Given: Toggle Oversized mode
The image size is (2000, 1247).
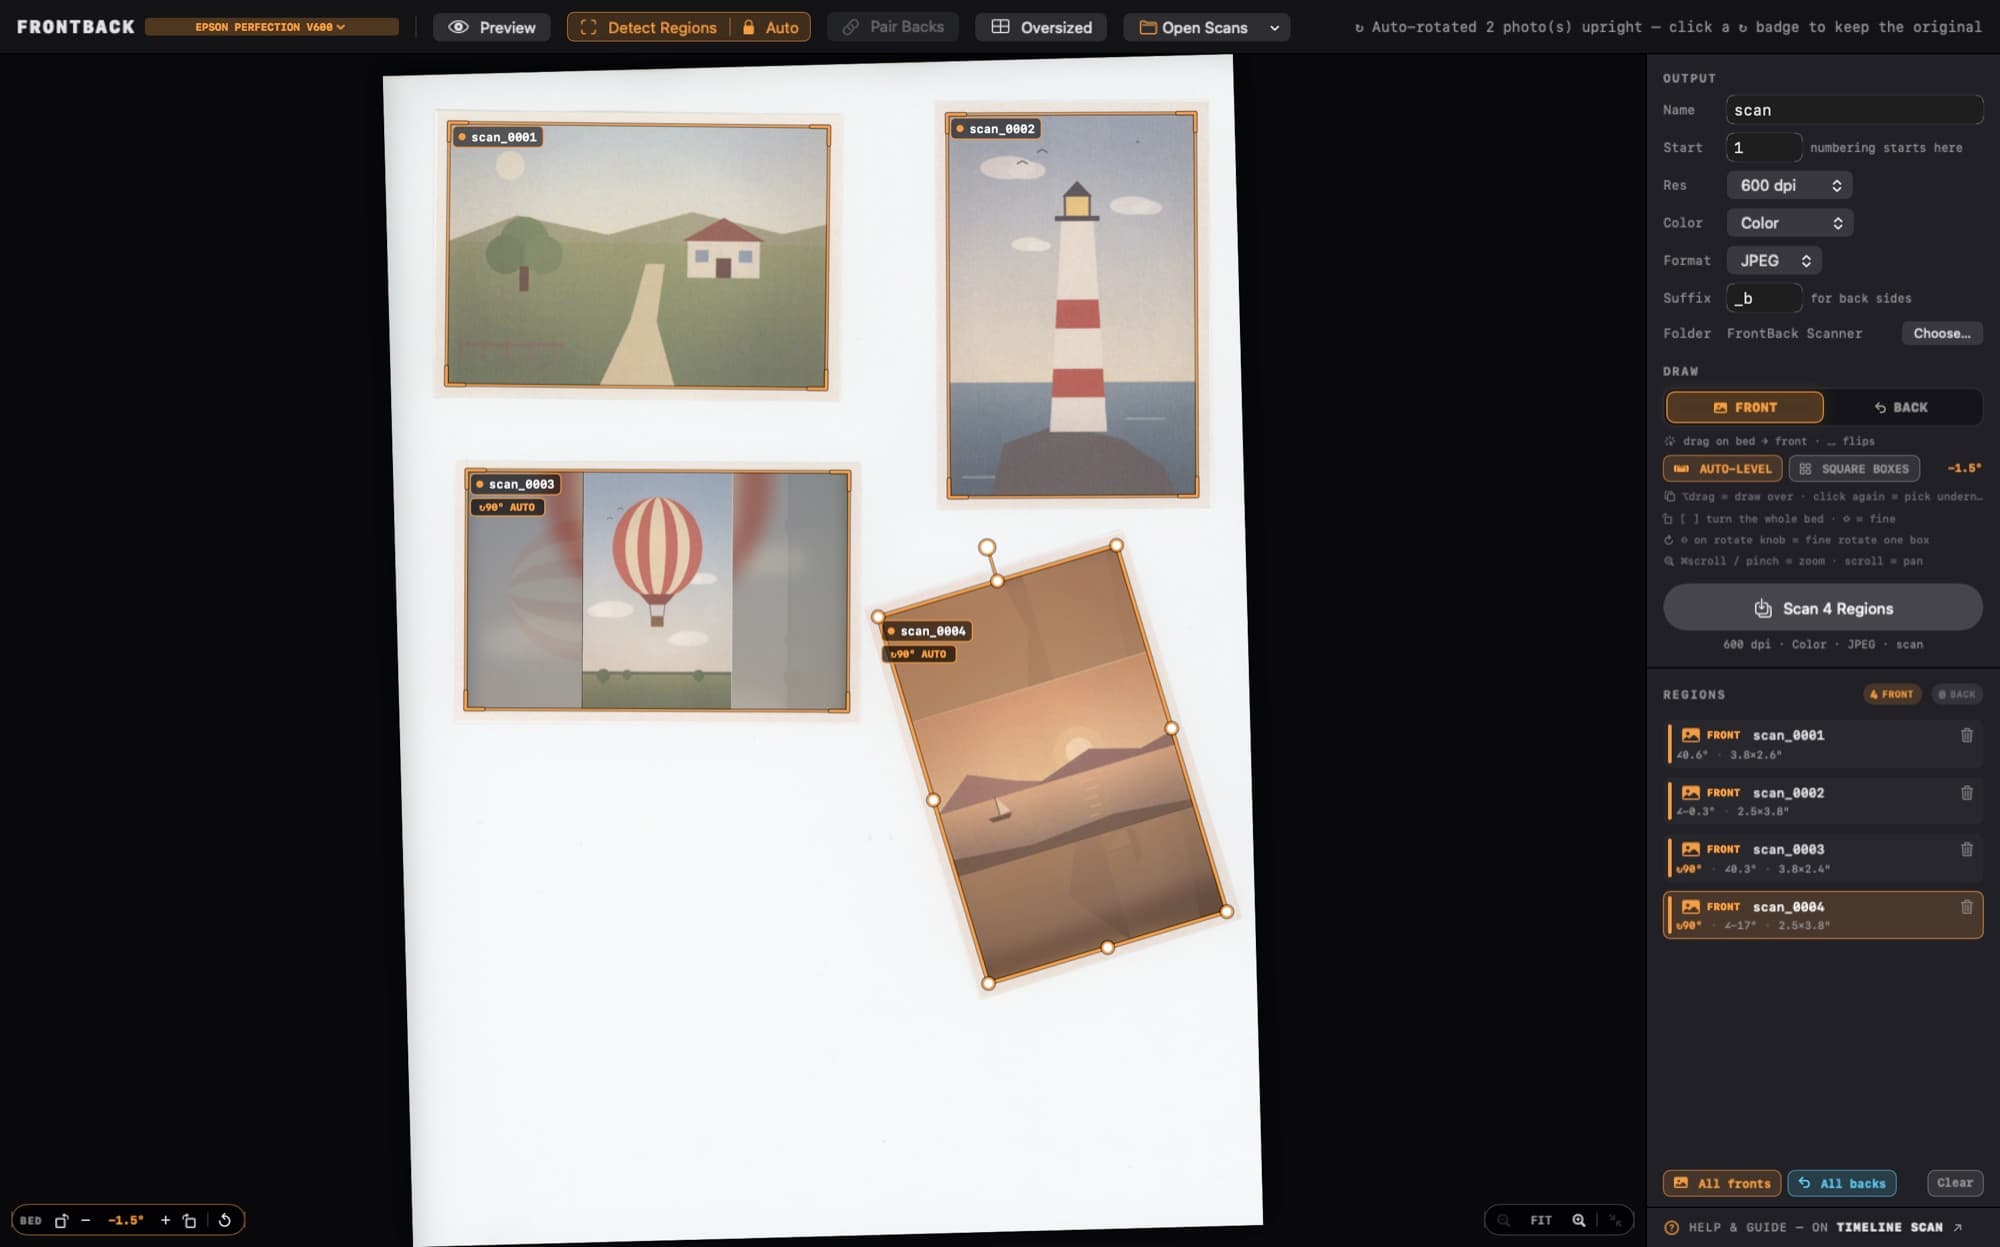Looking at the screenshot, I should [1041, 27].
